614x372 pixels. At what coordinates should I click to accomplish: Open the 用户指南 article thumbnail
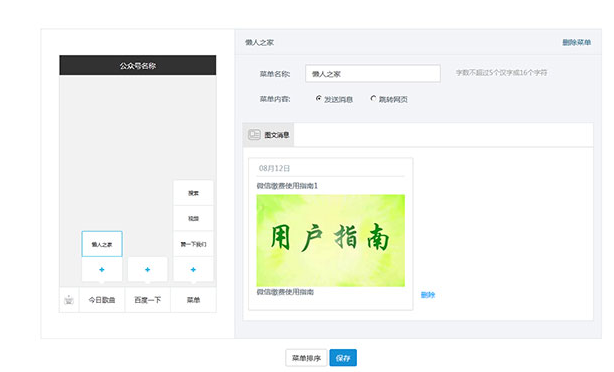tap(330, 240)
